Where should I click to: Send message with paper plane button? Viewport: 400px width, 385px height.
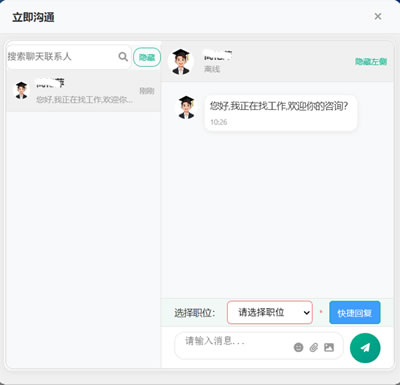coord(365,348)
